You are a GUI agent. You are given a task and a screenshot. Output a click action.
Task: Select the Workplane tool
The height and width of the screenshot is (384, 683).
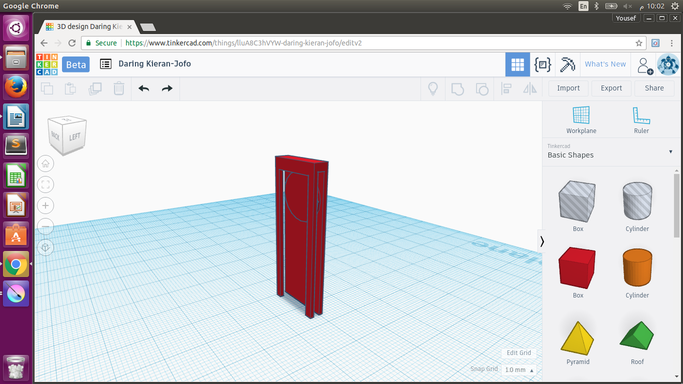tap(581, 120)
